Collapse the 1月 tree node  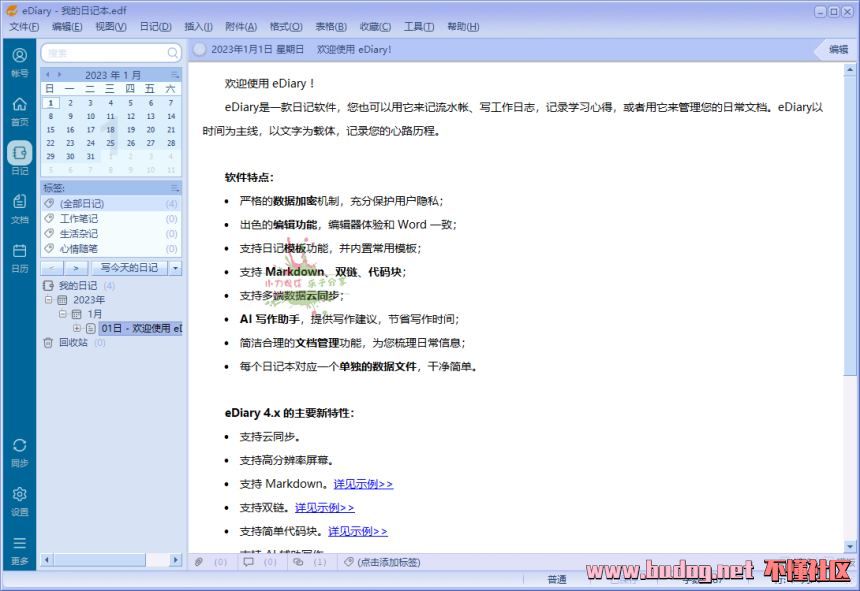pyautogui.click(x=63, y=314)
